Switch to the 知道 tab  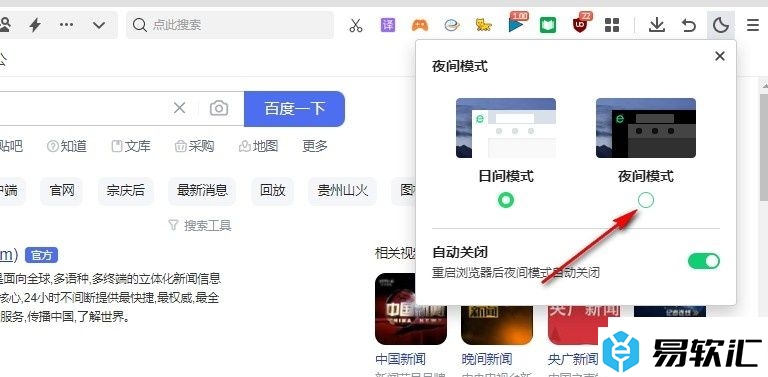[x=67, y=146]
